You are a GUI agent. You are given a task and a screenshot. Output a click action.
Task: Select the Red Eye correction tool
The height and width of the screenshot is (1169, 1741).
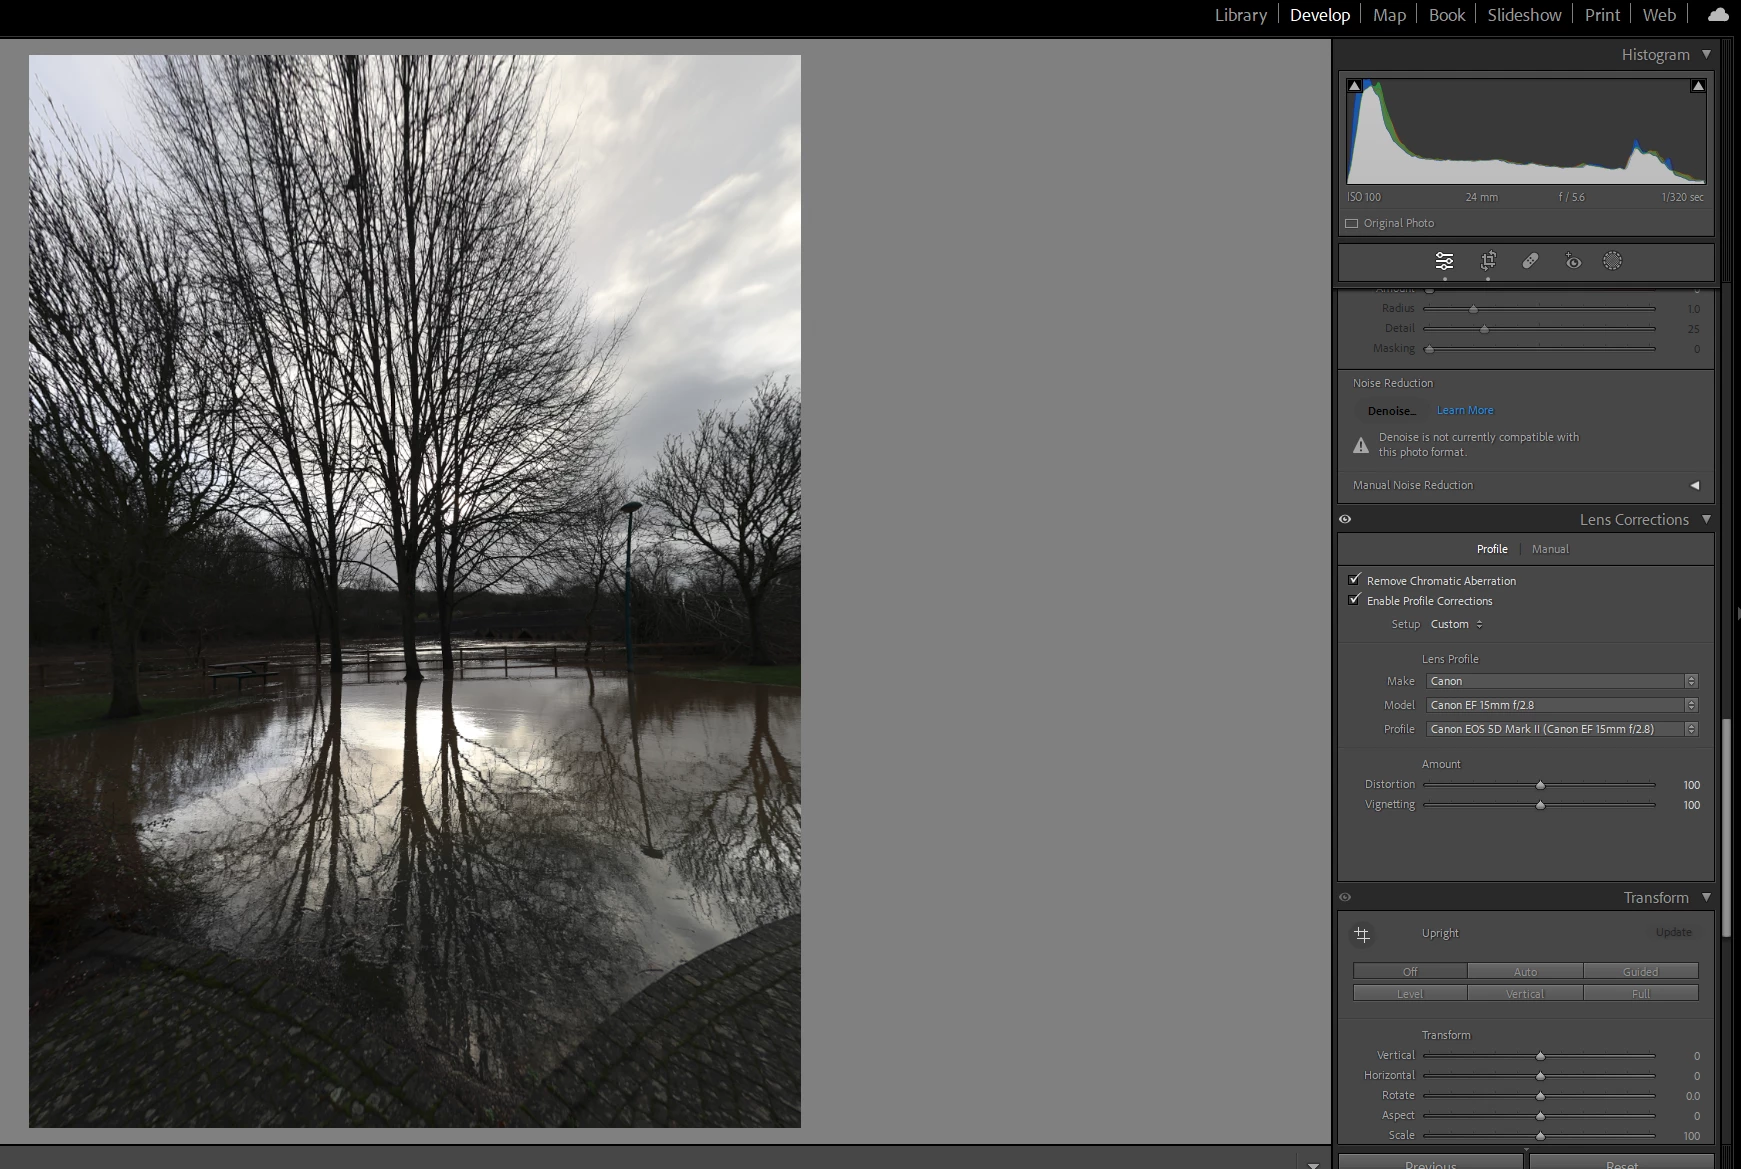click(1573, 261)
